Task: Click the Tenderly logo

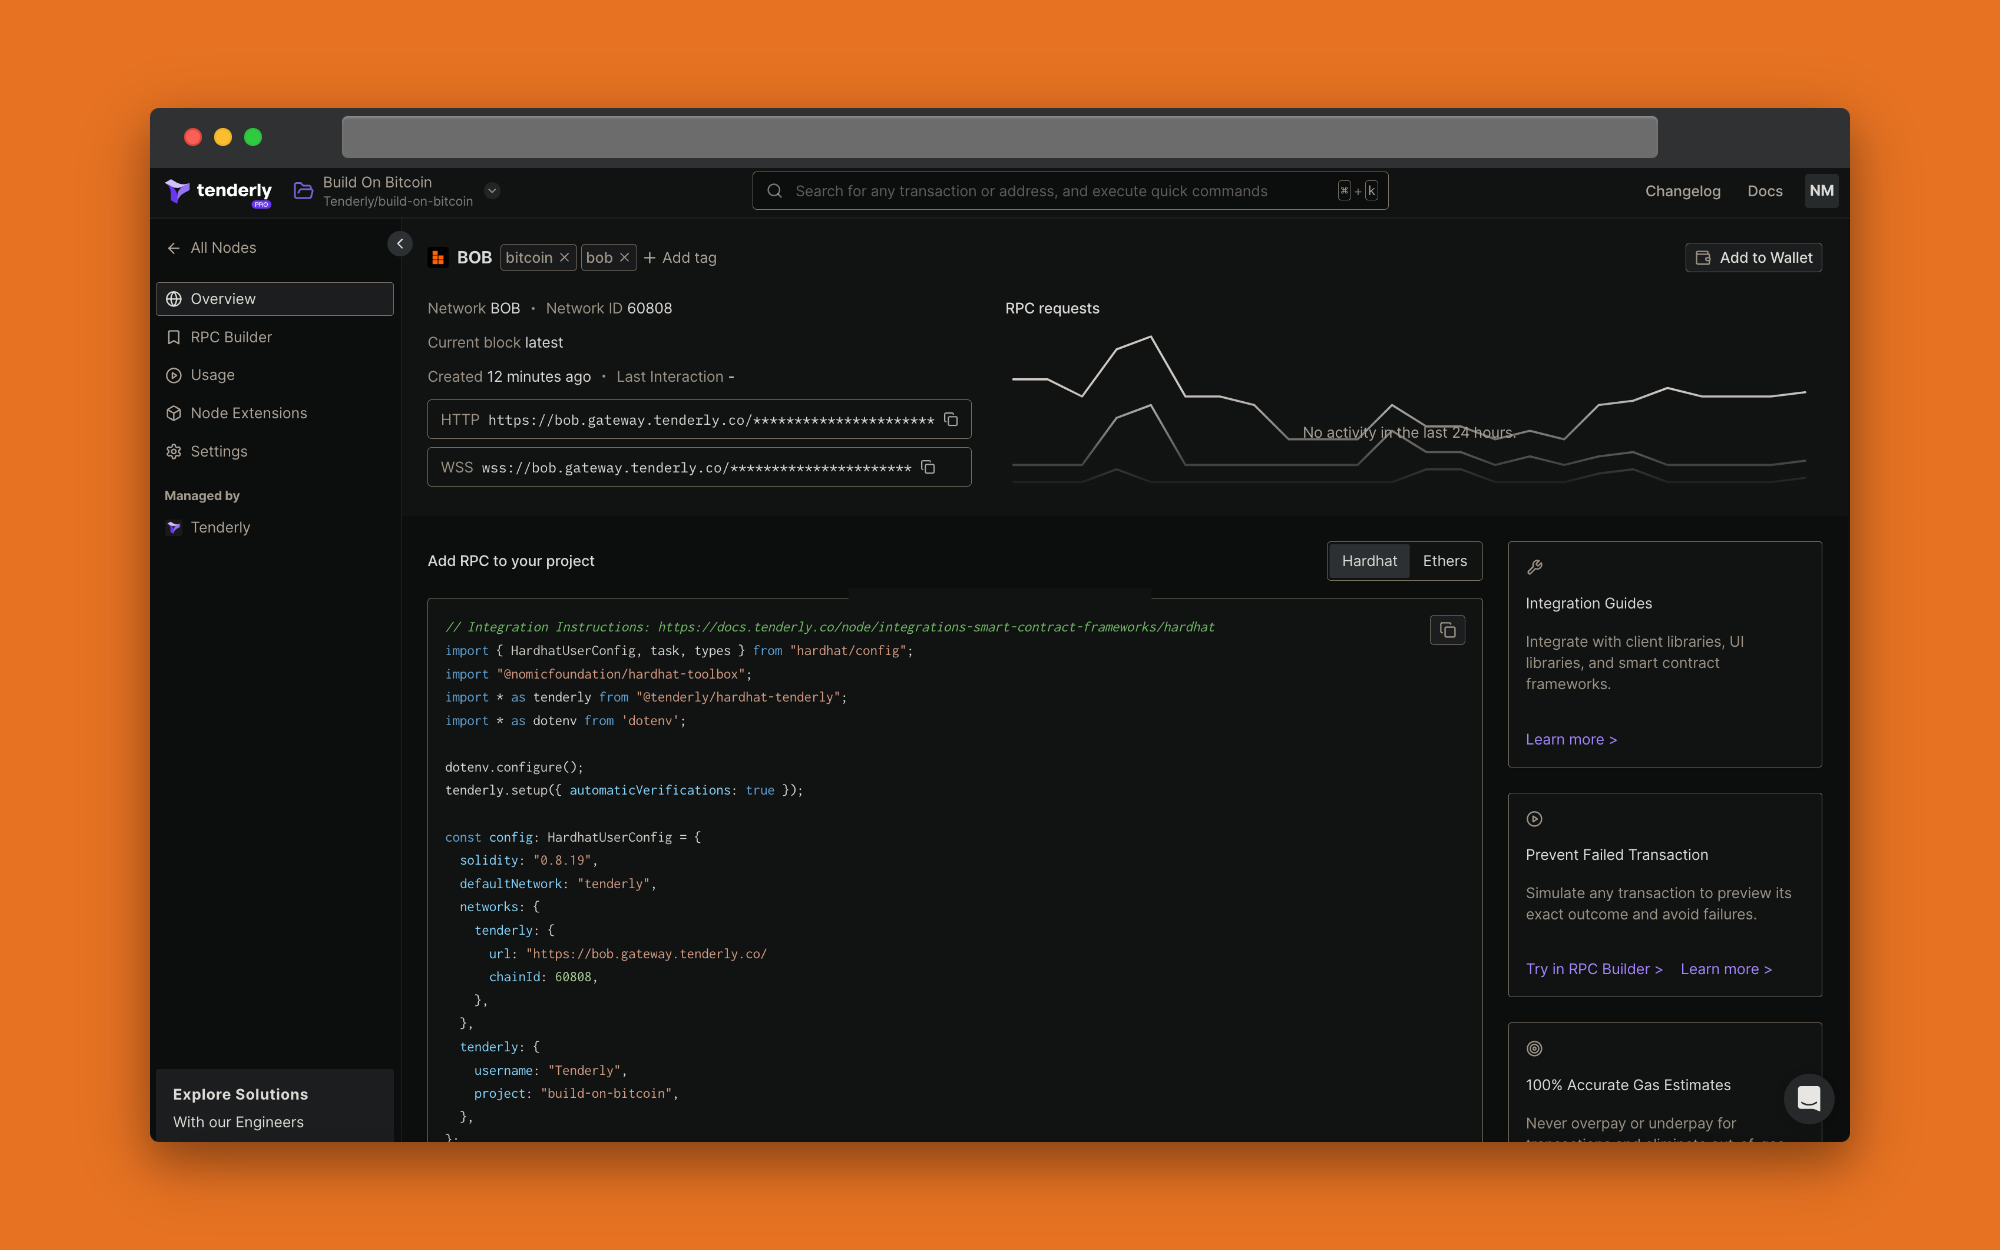Action: 219,191
